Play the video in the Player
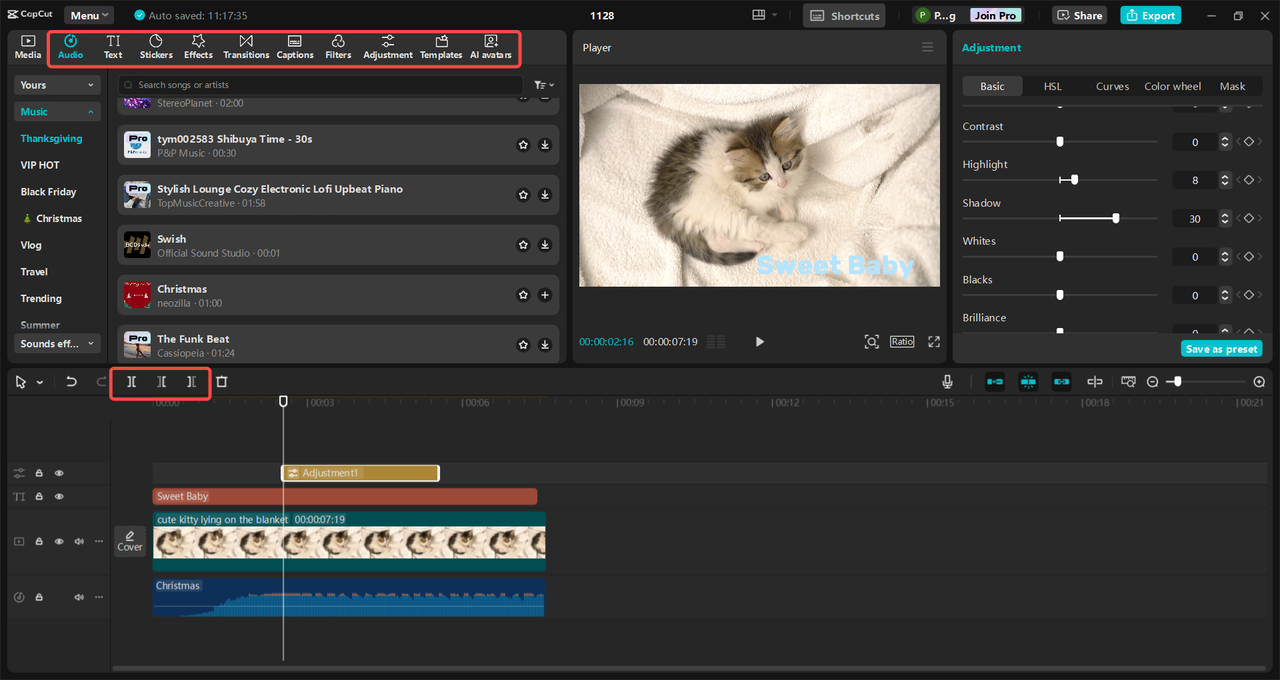The height and width of the screenshot is (680, 1280). 759,342
